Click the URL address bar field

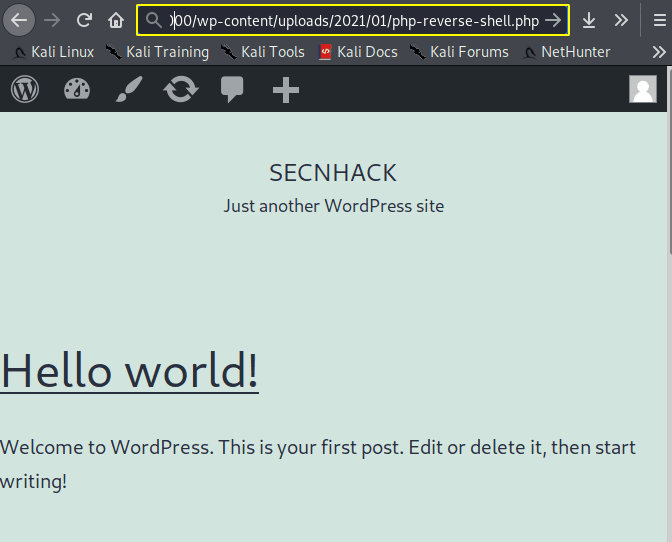tap(353, 20)
